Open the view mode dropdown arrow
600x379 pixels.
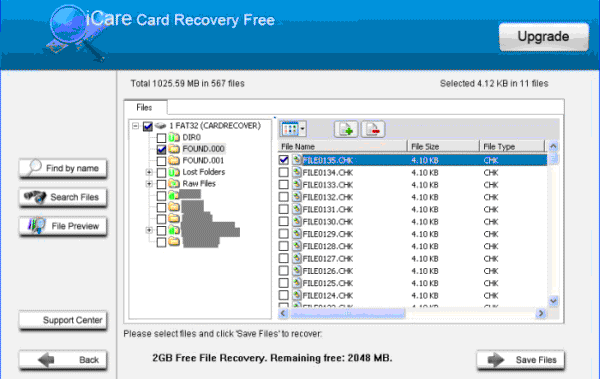(x=302, y=129)
